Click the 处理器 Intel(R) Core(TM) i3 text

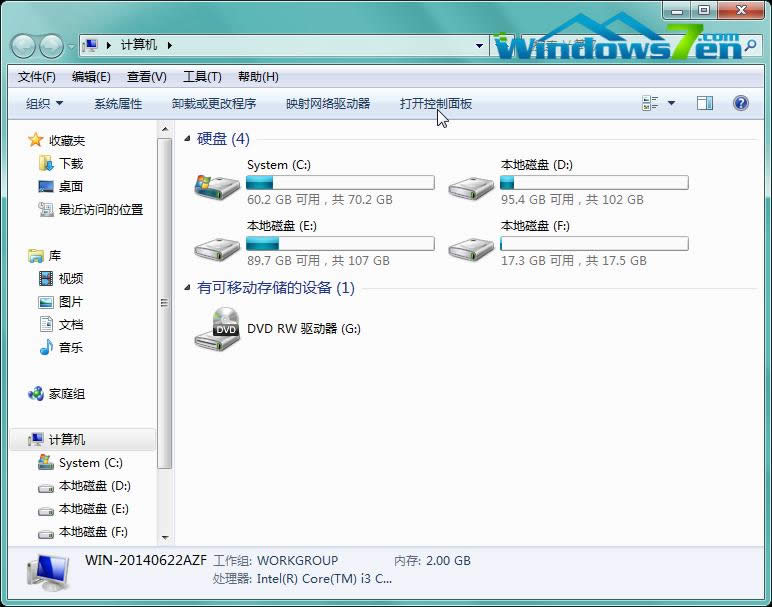click(x=302, y=578)
